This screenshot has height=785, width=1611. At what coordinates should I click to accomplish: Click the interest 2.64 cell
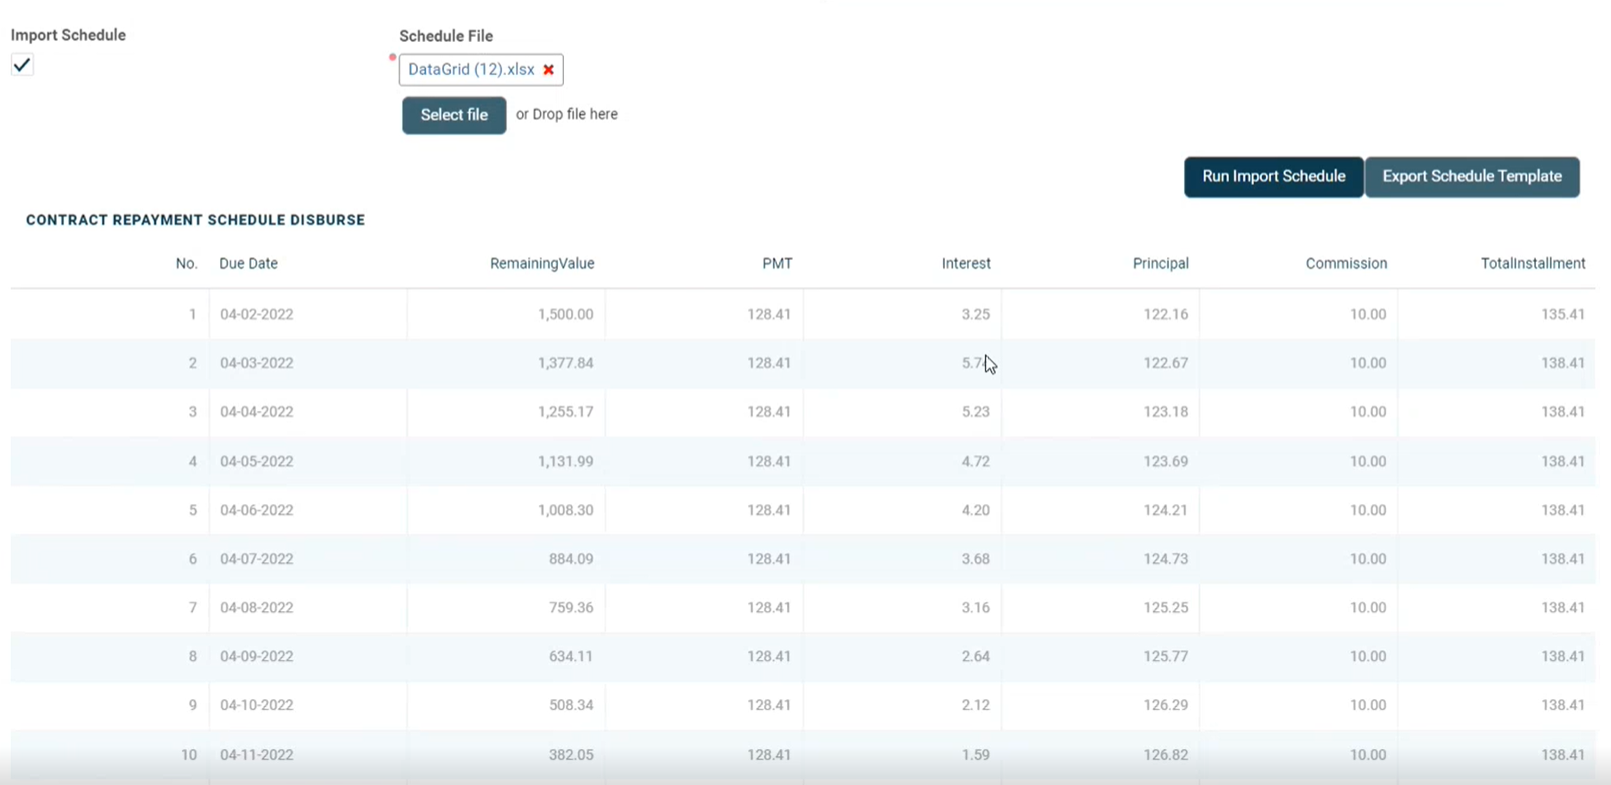(x=975, y=657)
